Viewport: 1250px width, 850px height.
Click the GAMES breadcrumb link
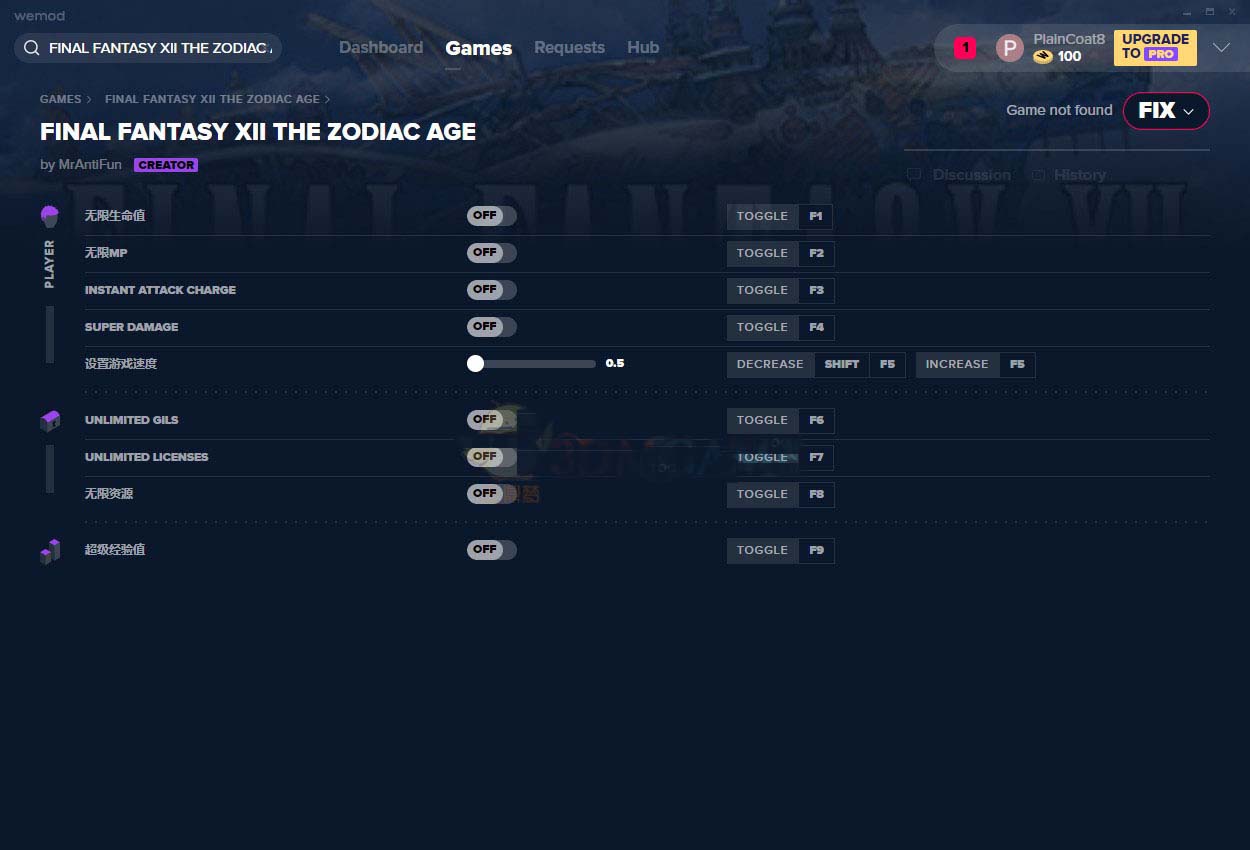tap(60, 99)
